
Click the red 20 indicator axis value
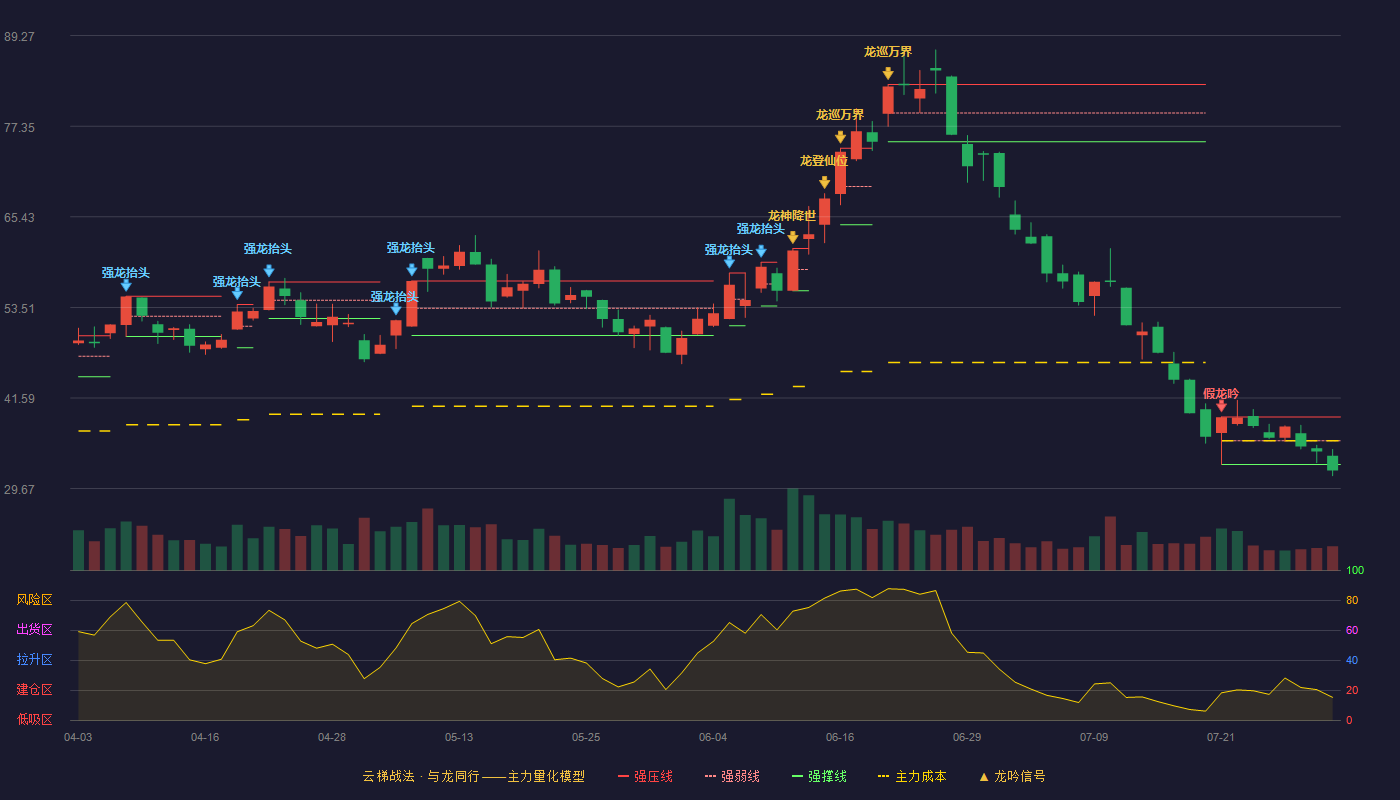tap(1352, 690)
